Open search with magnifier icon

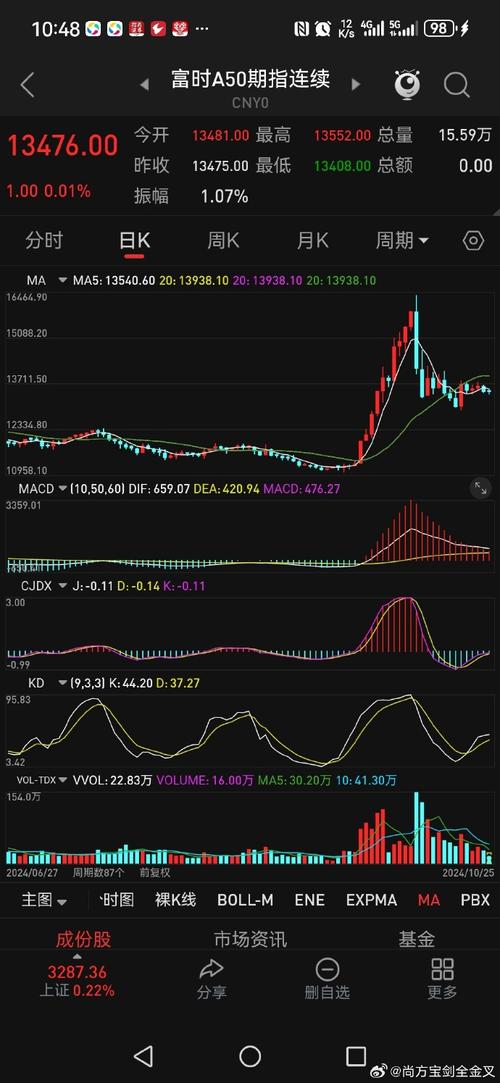[x=456, y=85]
